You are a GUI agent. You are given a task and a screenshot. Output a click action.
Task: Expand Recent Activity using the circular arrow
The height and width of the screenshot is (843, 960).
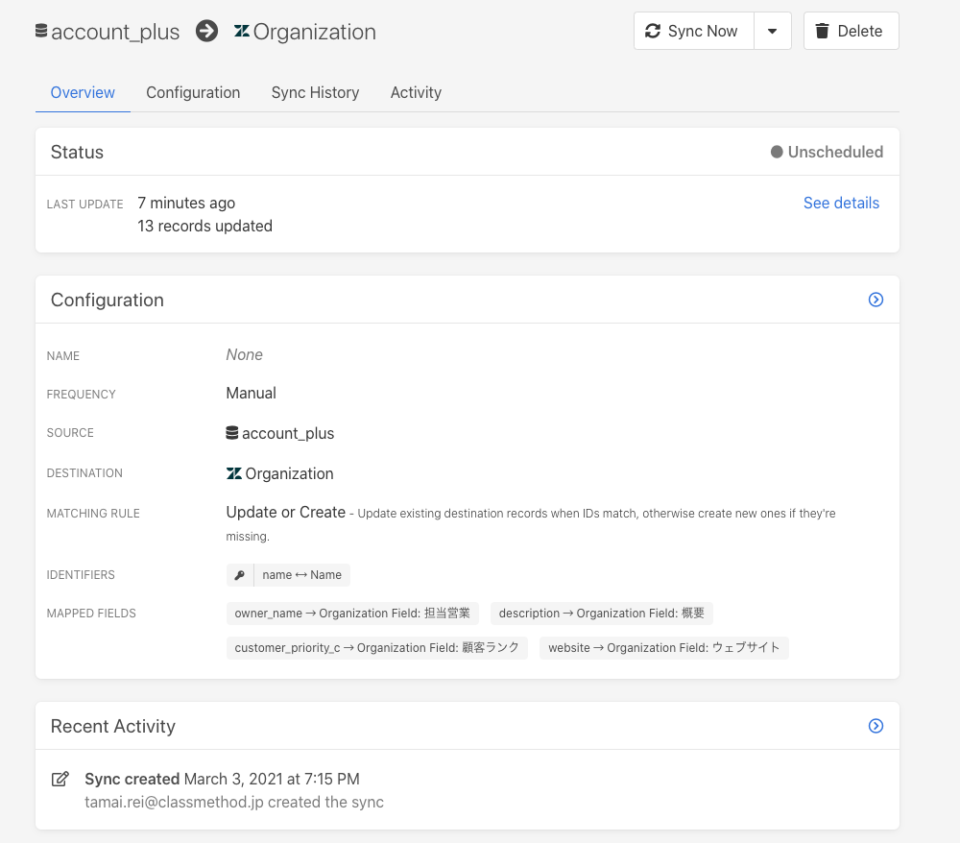pyautogui.click(x=875, y=726)
